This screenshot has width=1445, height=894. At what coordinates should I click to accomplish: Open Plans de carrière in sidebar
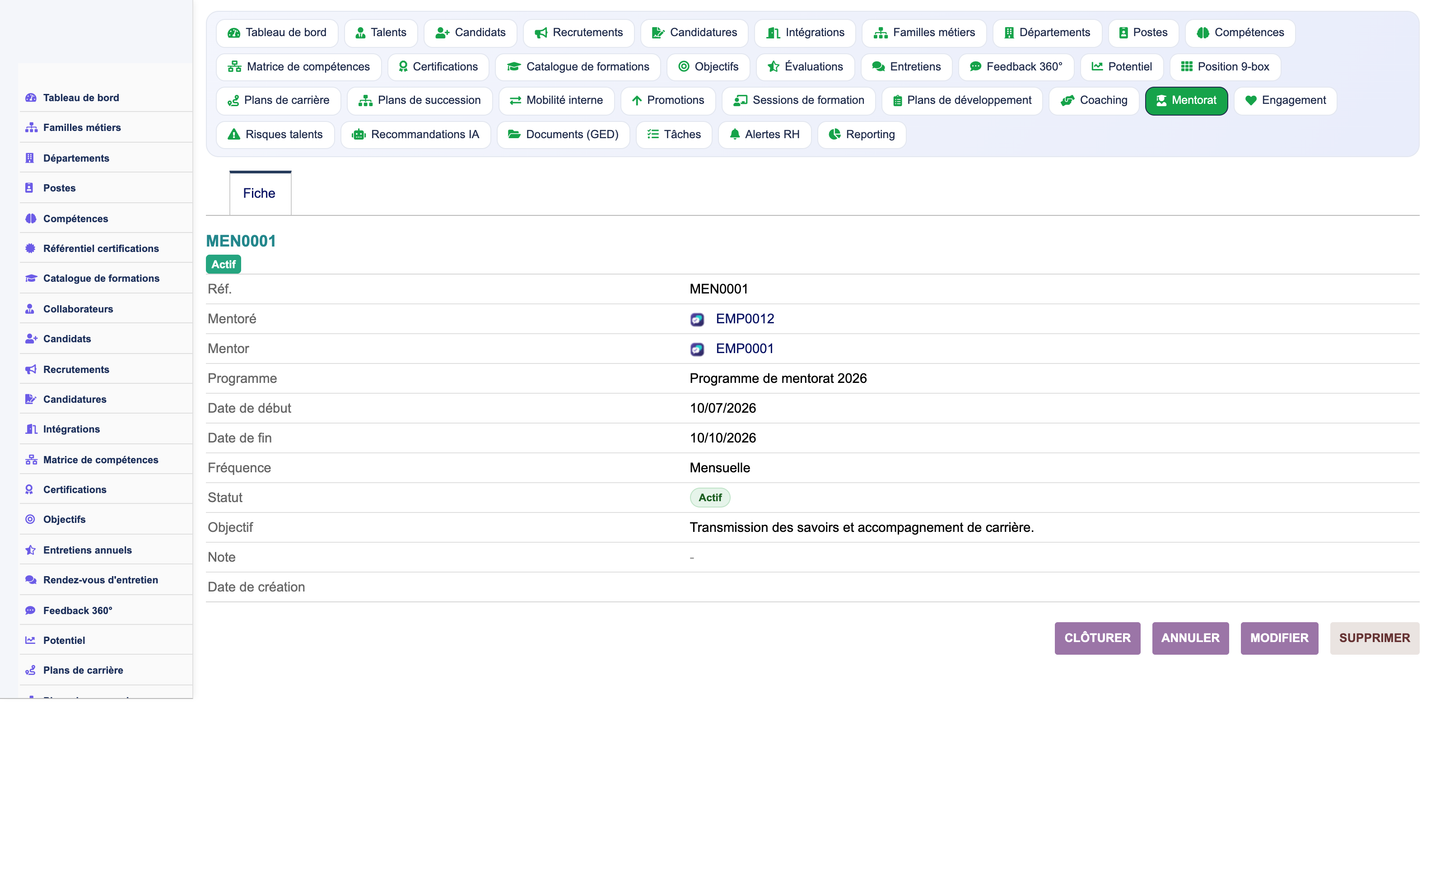(83, 671)
